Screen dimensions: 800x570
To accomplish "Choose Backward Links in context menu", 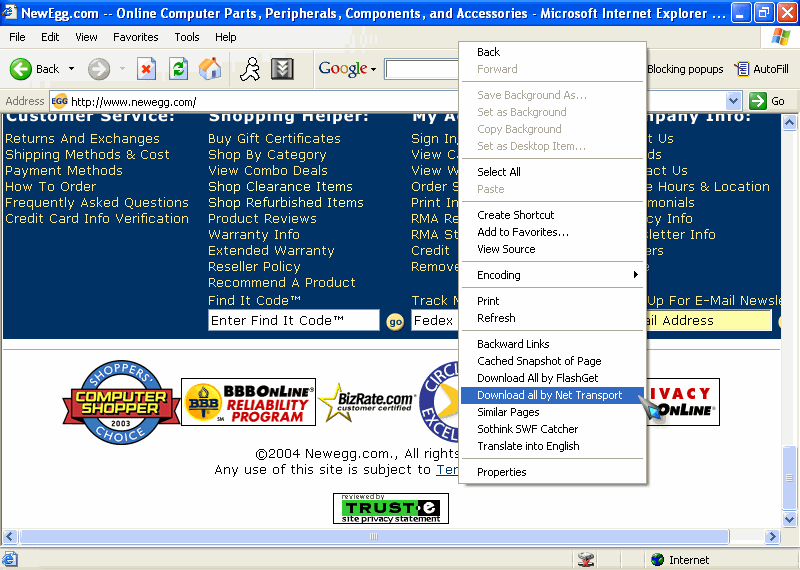I will tap(554, 344).
